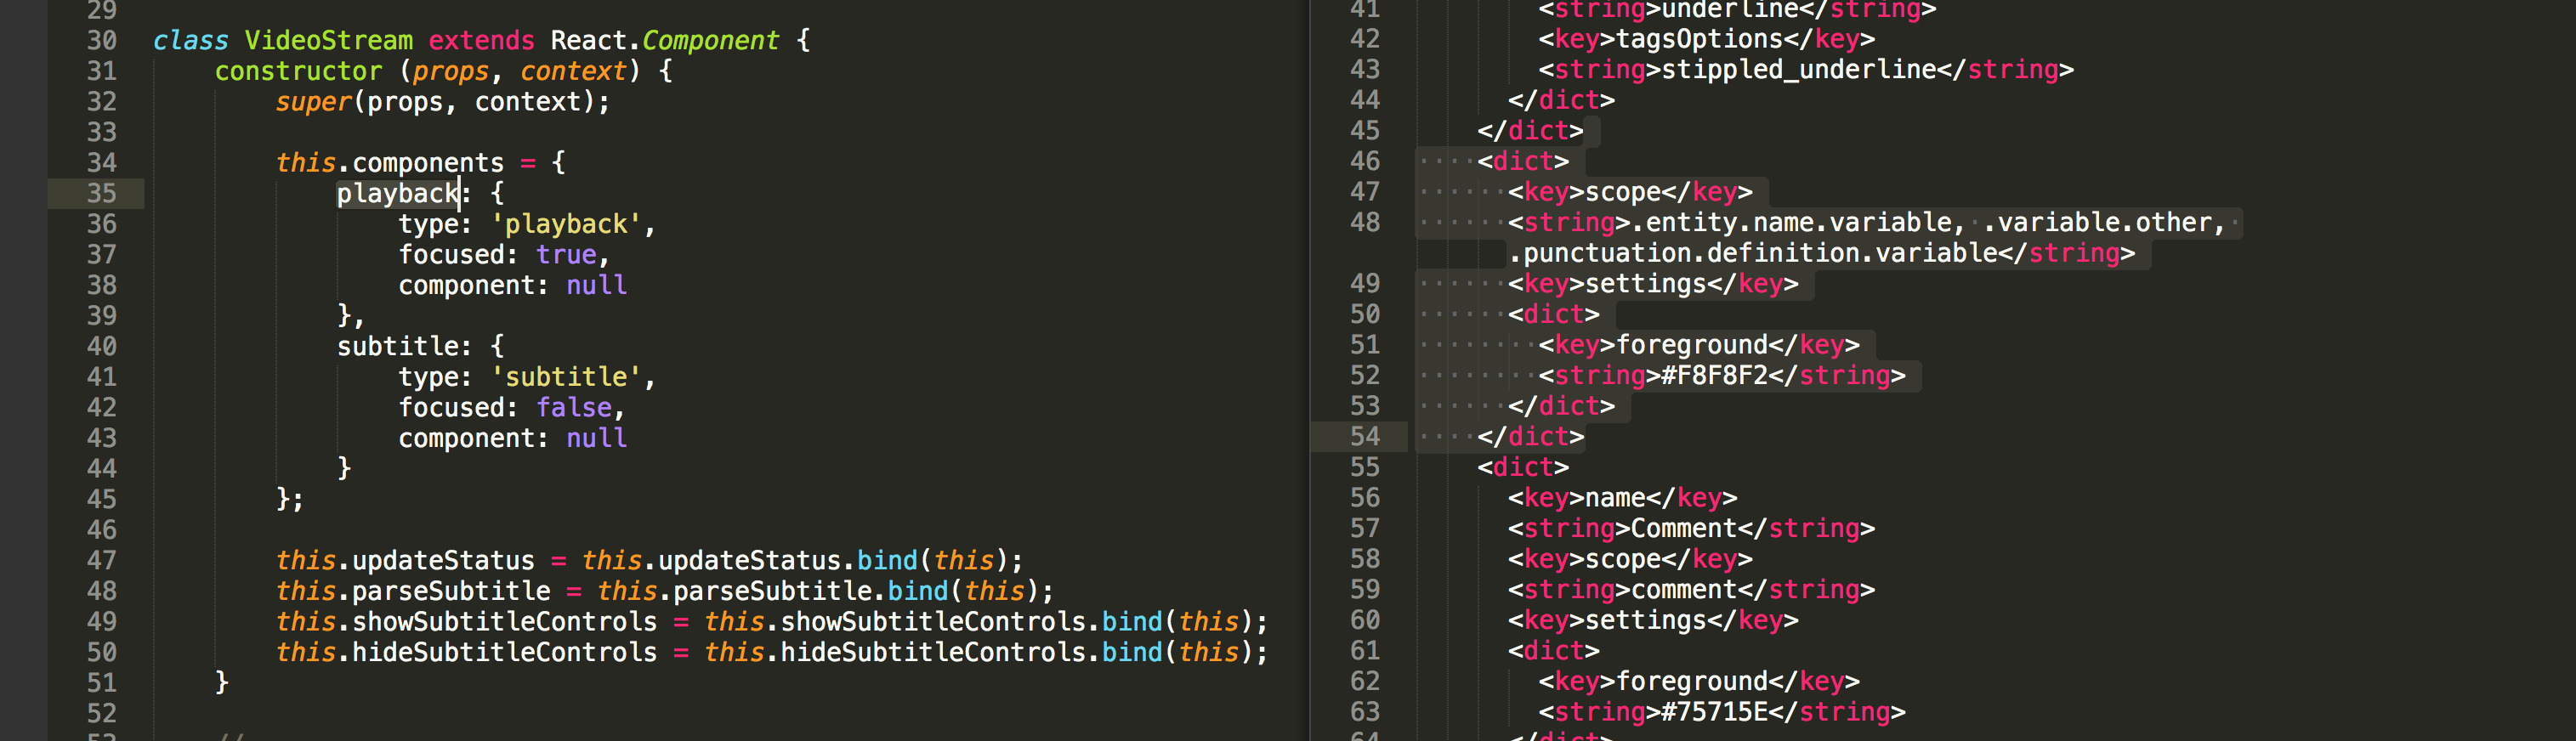This screenshot has height=741, width=2576.
Task: Click the 'VideoStream' class name
Action: pos(328,40)
